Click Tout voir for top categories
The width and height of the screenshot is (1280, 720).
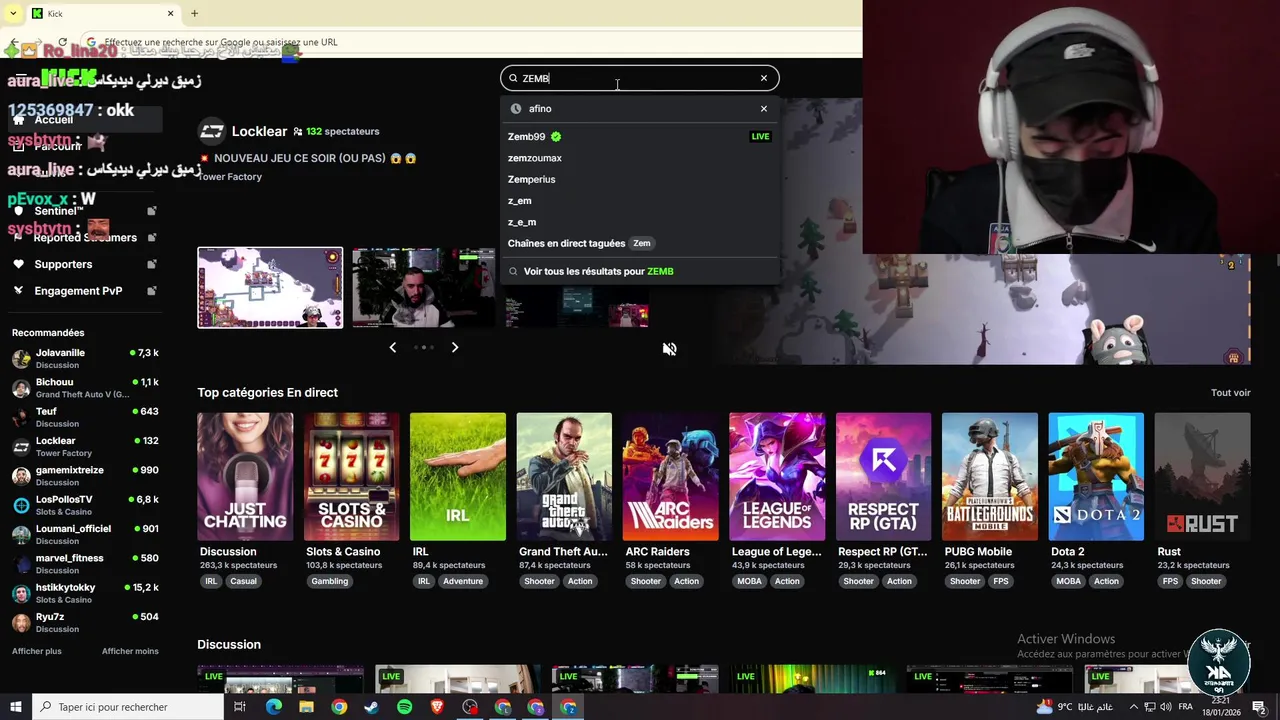(x=1230, y=393)
